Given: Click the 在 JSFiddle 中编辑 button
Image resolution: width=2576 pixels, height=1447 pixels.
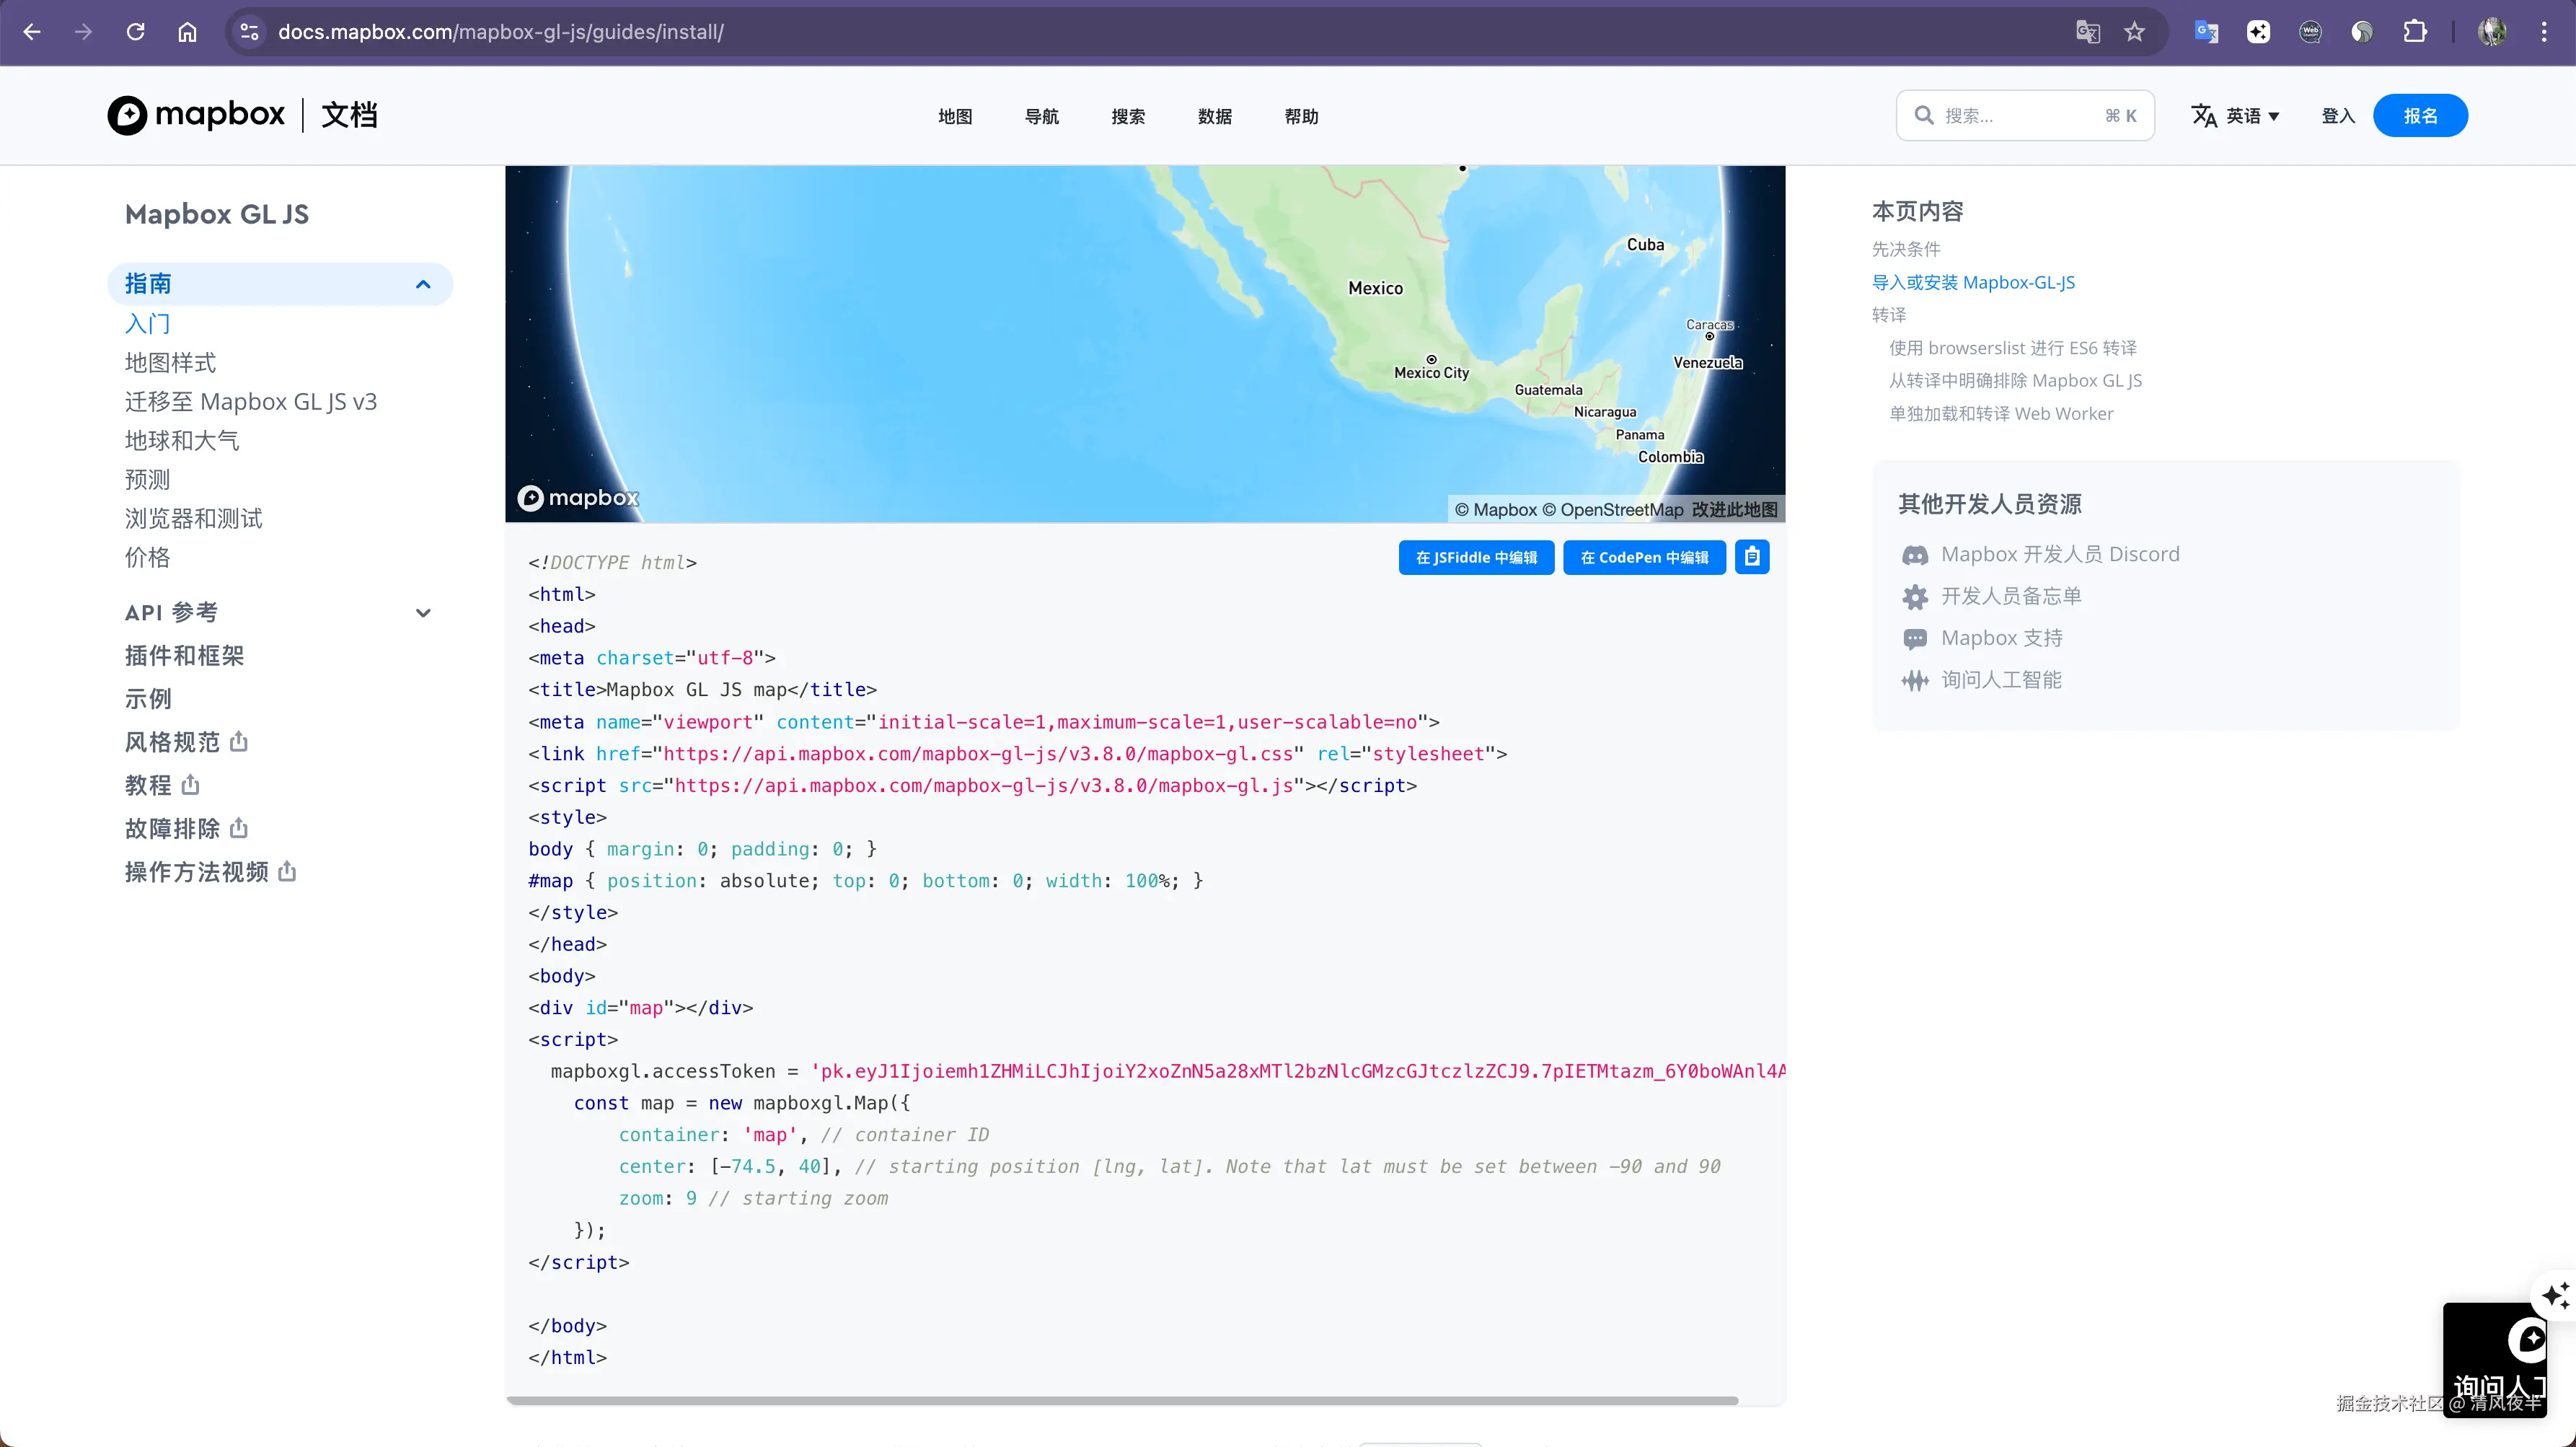Looking at the screenshot, I should [x=1476, y=557].
